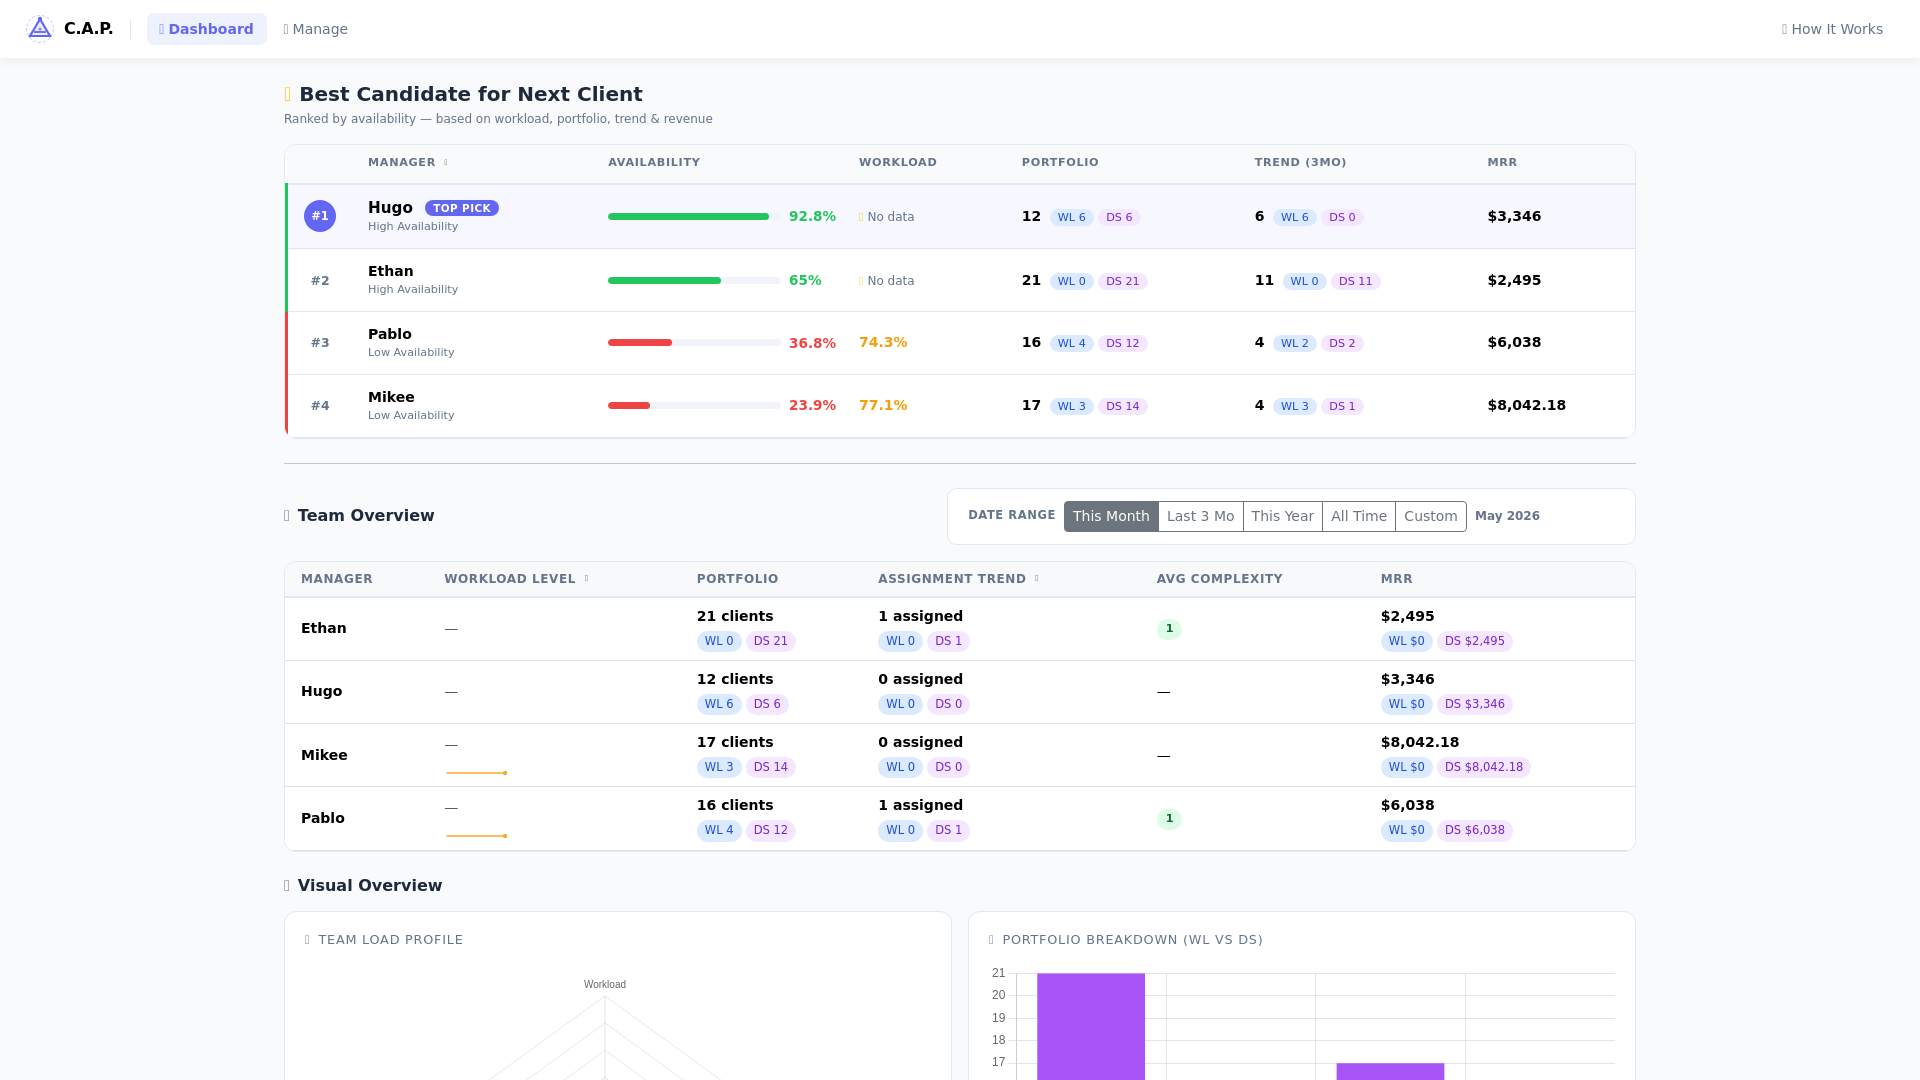This screenshot has height=1080, width=1920.
Task: Click the Trend (3MO) column header
Action: [1300, 162]
